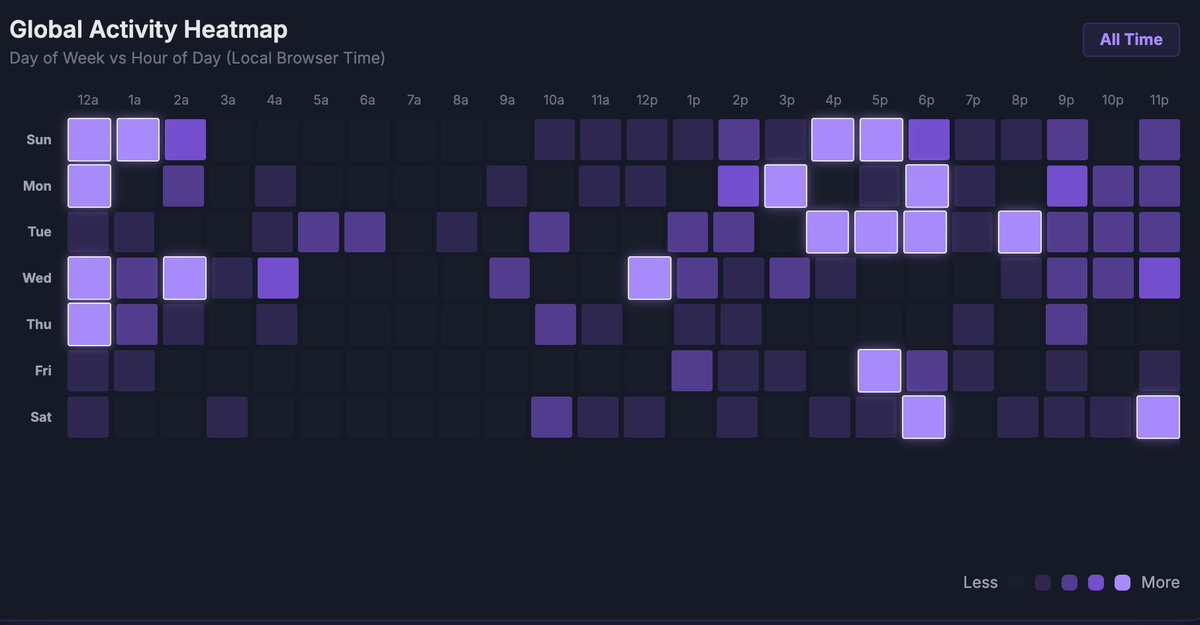This screenshot has width=1200, height=625.
Task: Click the 8p hour column header
Action: pos(1019,100)
